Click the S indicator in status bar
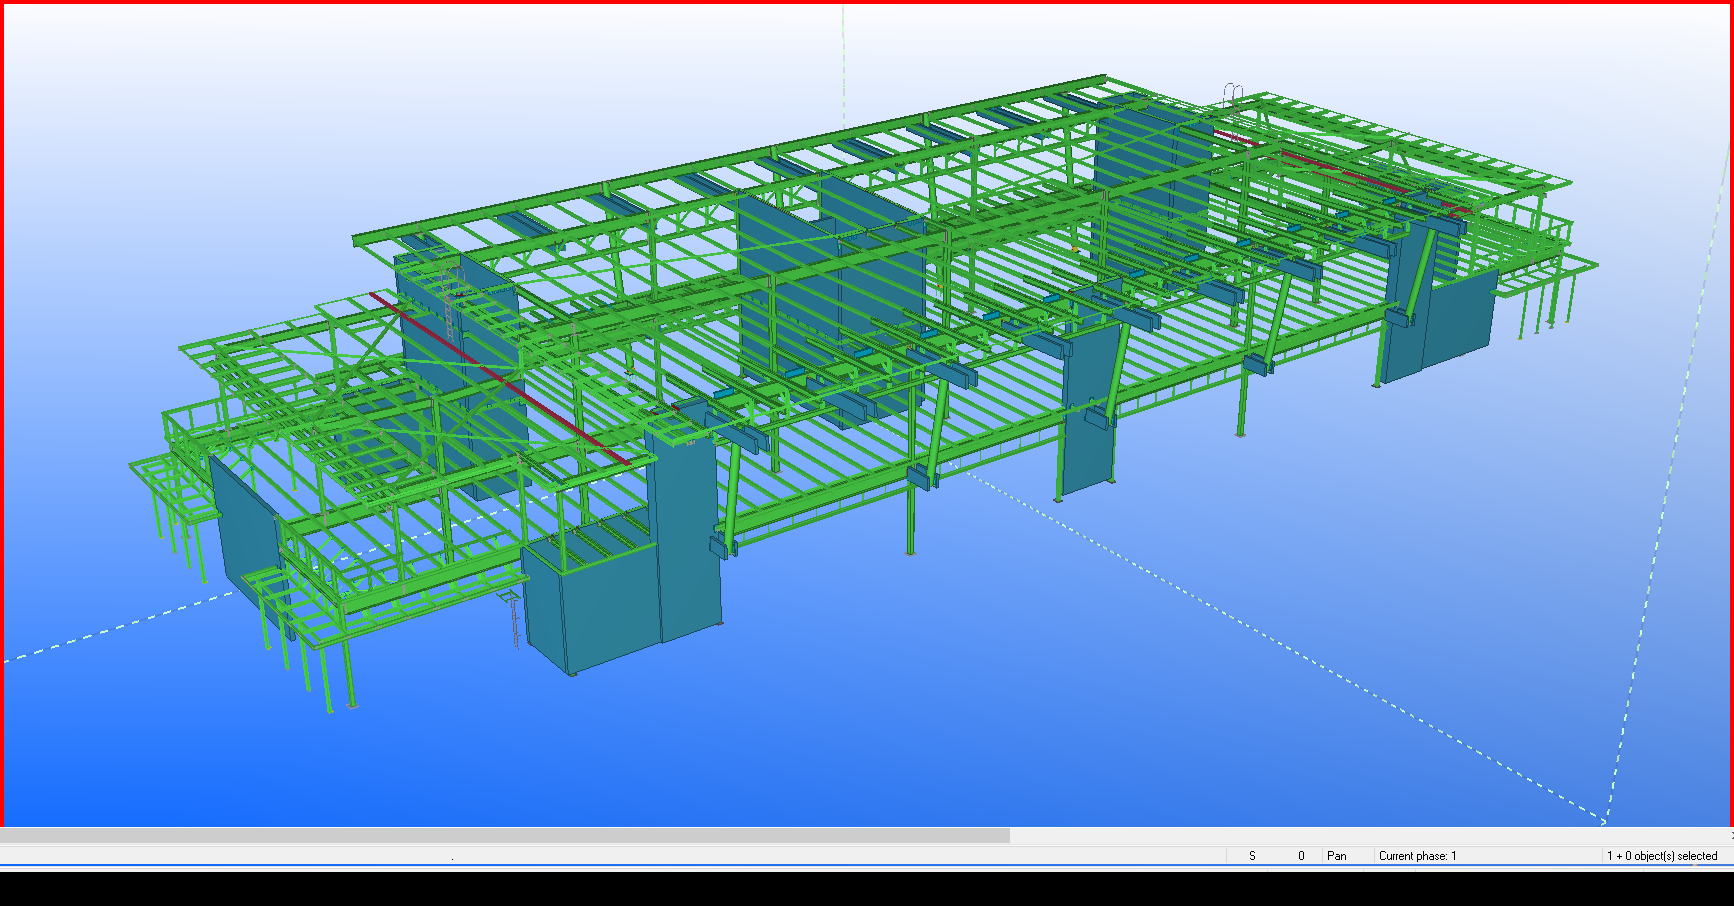 click(1252, 856)
